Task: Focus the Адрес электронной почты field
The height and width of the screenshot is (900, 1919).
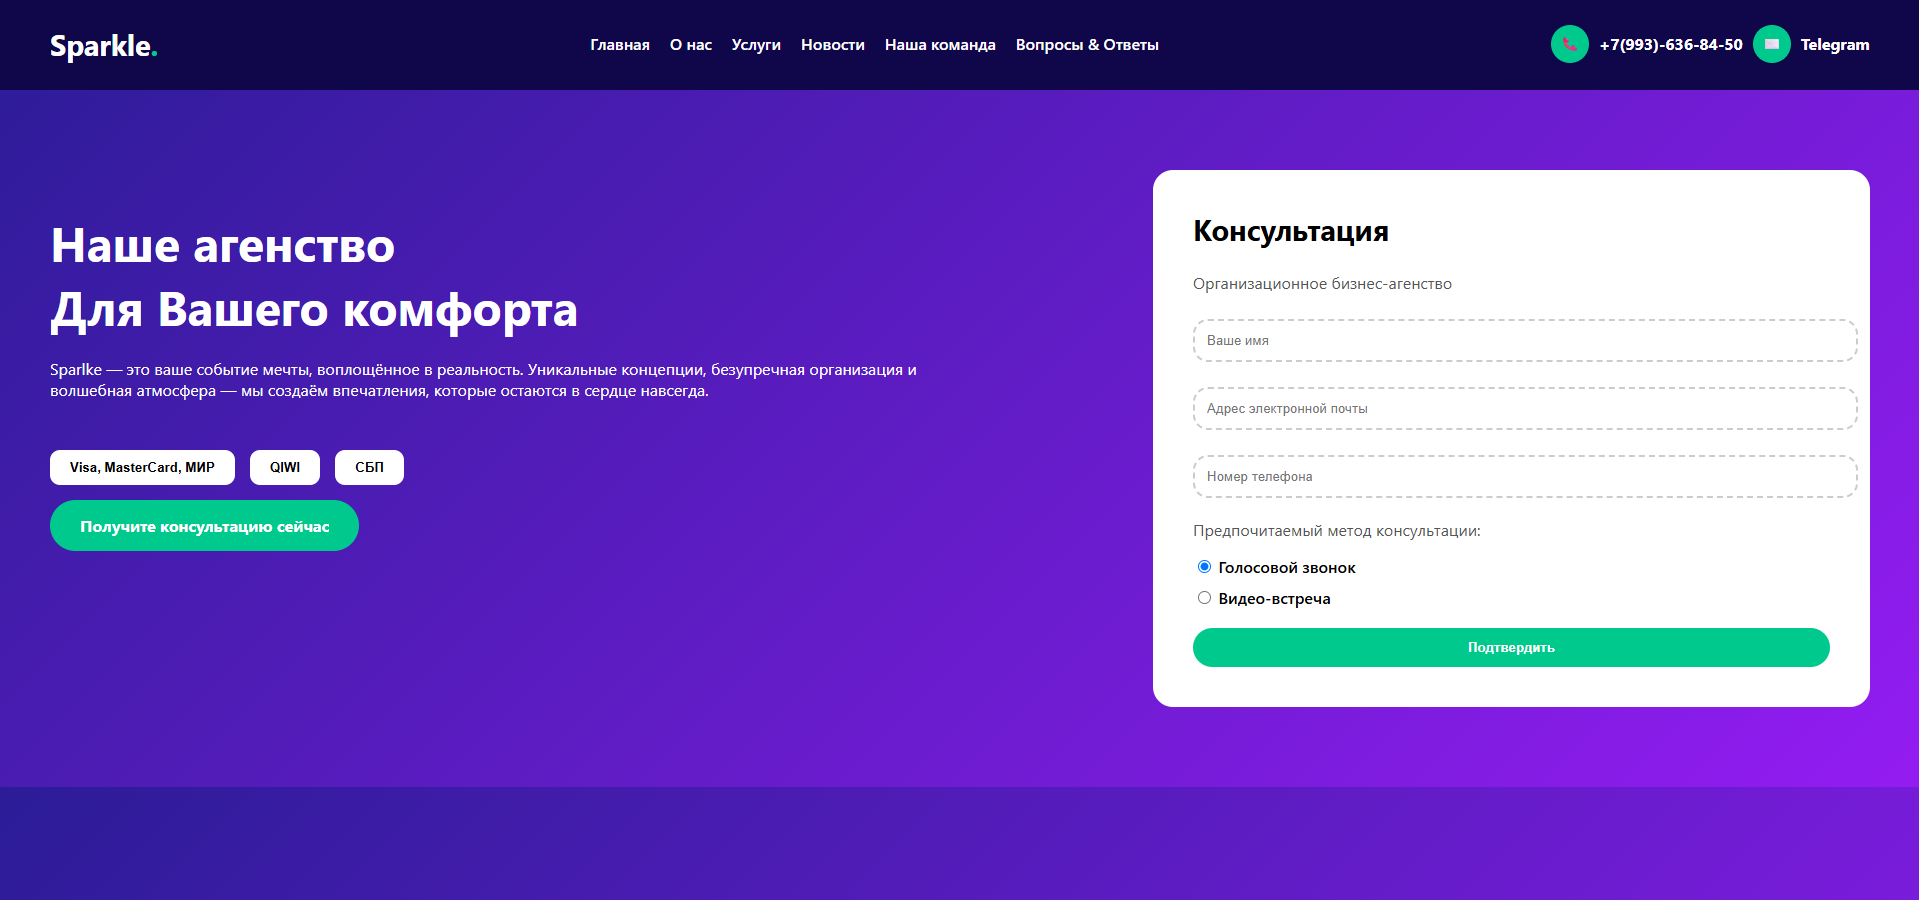Action: [x=1525, y=409]
